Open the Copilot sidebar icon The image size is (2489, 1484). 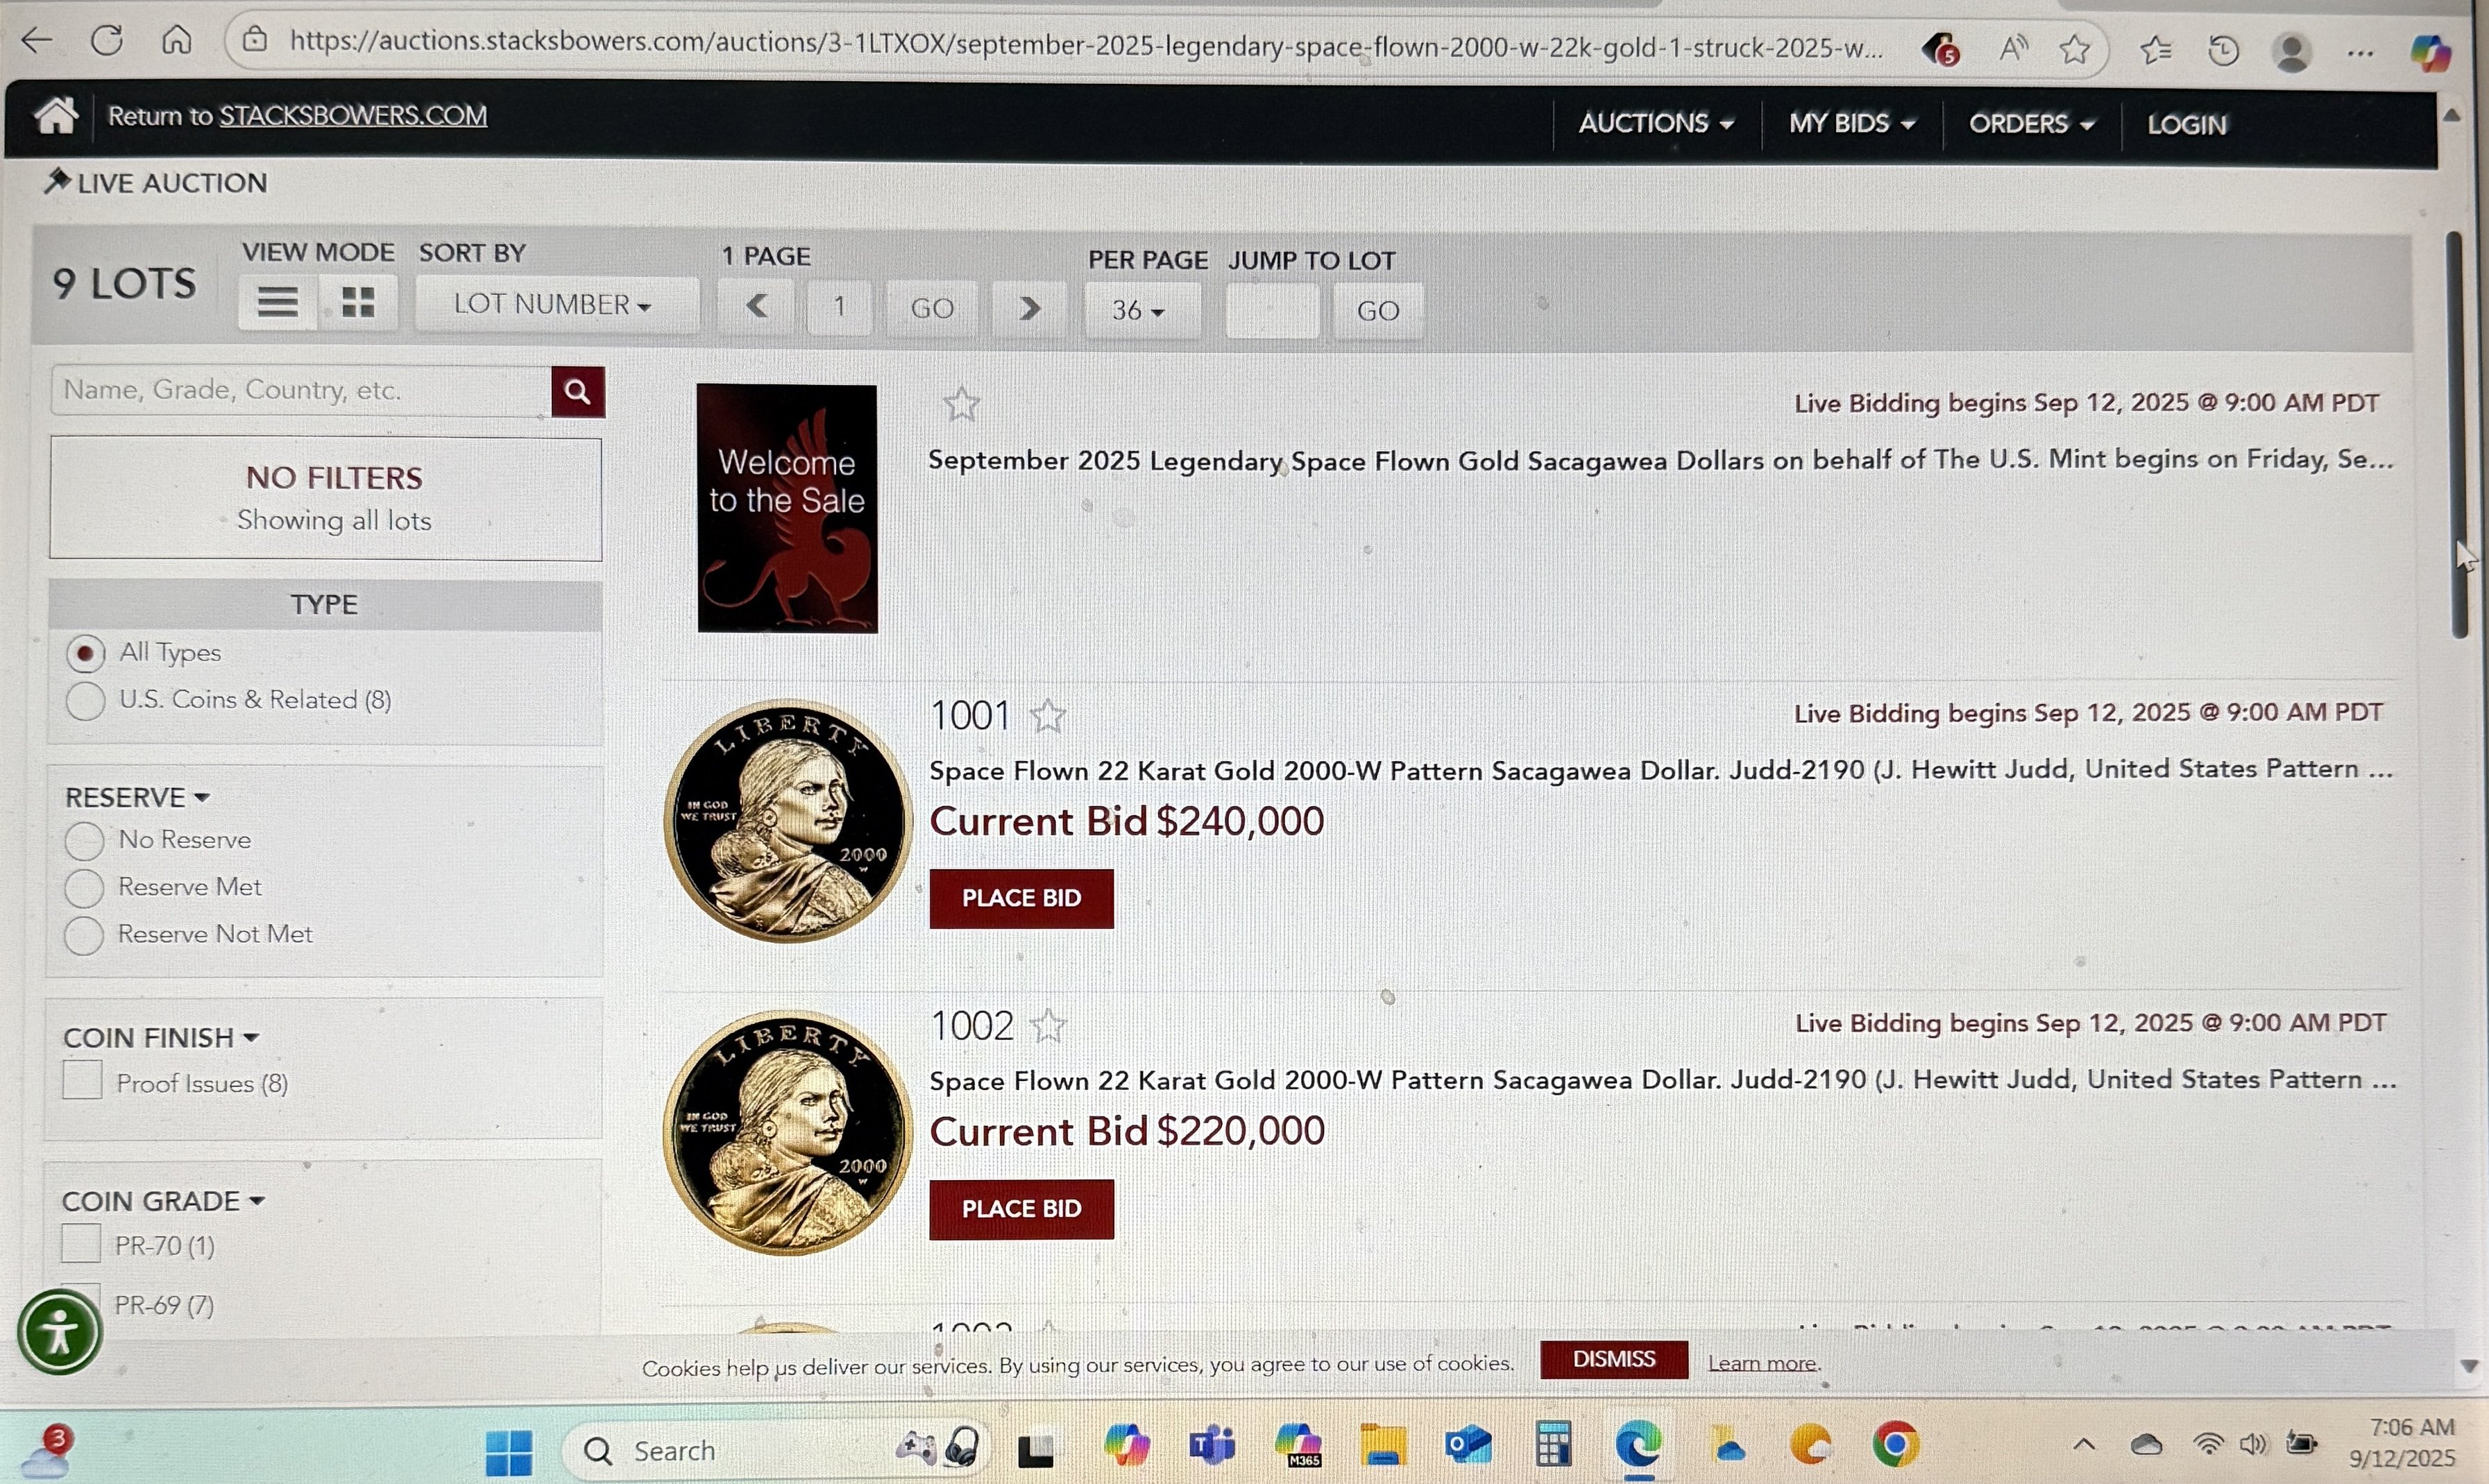[x=2429, y=53]
